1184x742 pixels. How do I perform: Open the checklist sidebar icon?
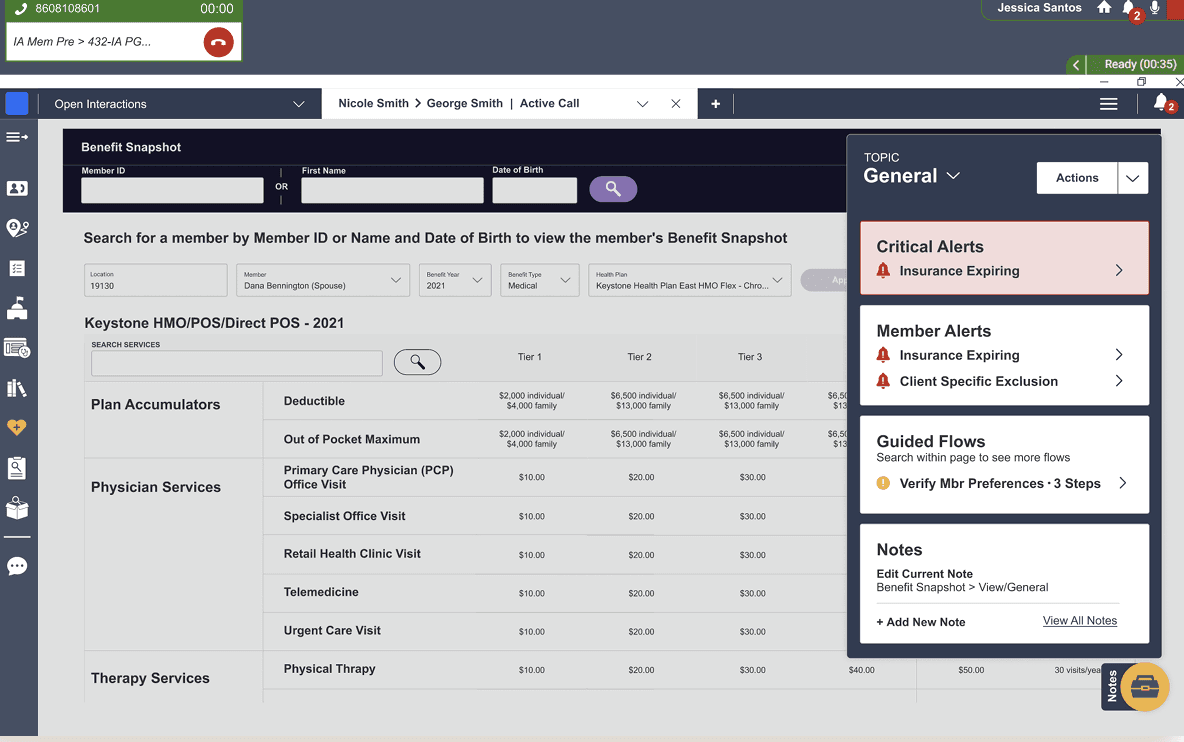(x=17, y=269)
